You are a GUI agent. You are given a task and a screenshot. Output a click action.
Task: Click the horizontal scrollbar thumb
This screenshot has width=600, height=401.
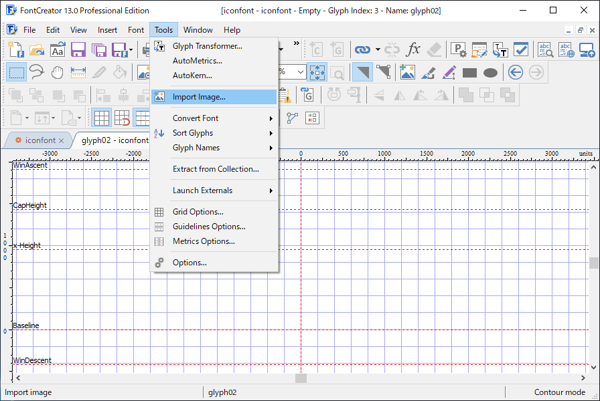[301, 378]
